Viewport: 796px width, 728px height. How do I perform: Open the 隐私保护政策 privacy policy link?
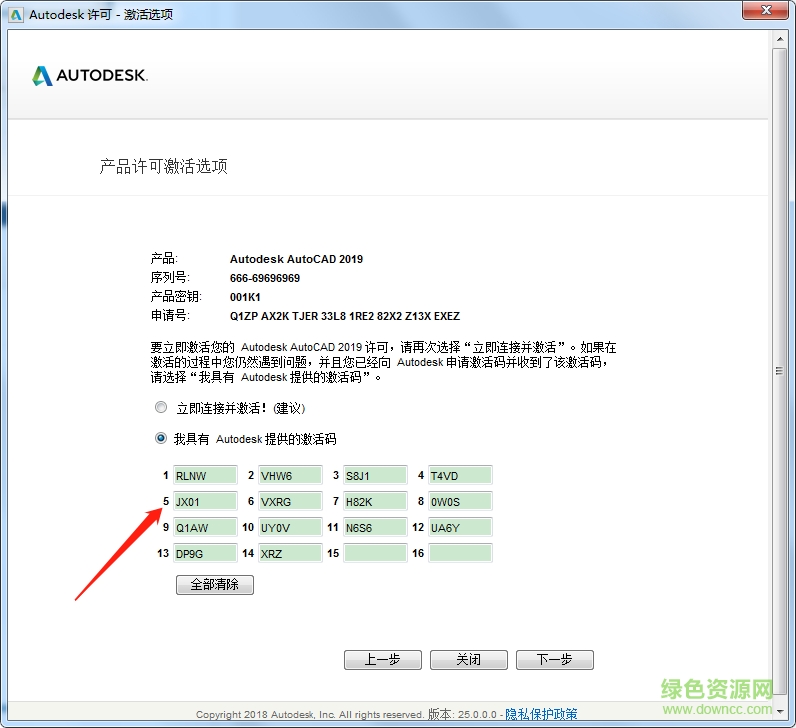pyautogui.click(x=541, y=714)
